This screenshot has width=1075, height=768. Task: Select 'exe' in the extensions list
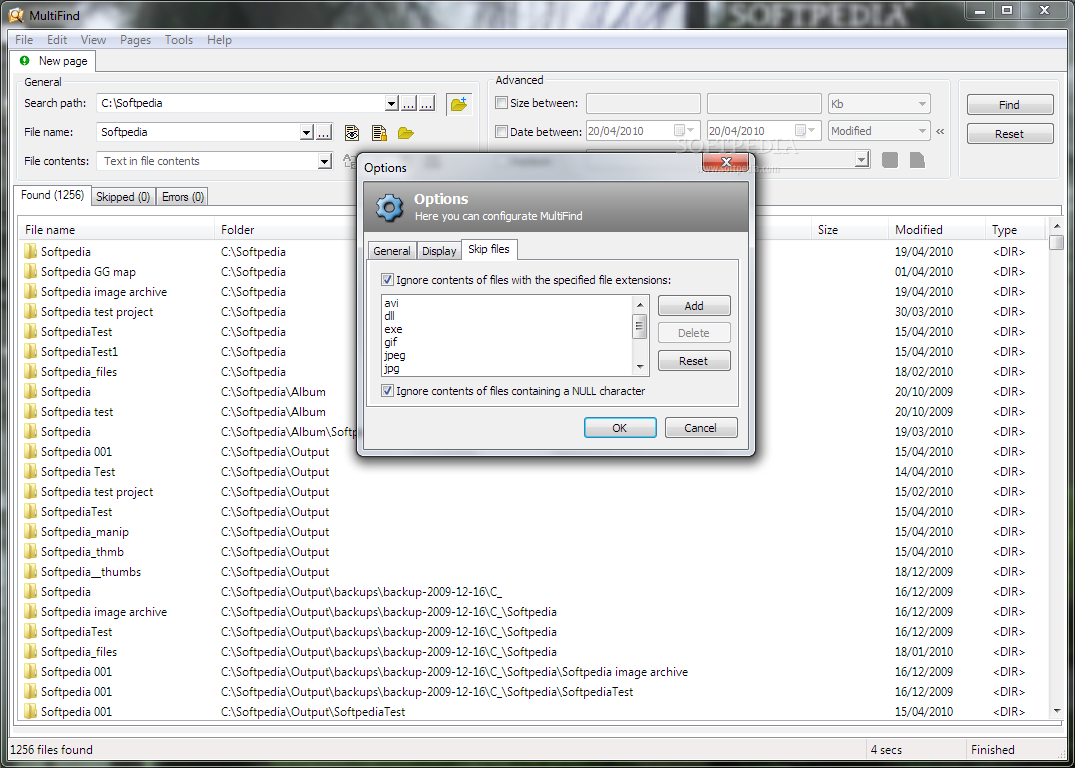393,329
